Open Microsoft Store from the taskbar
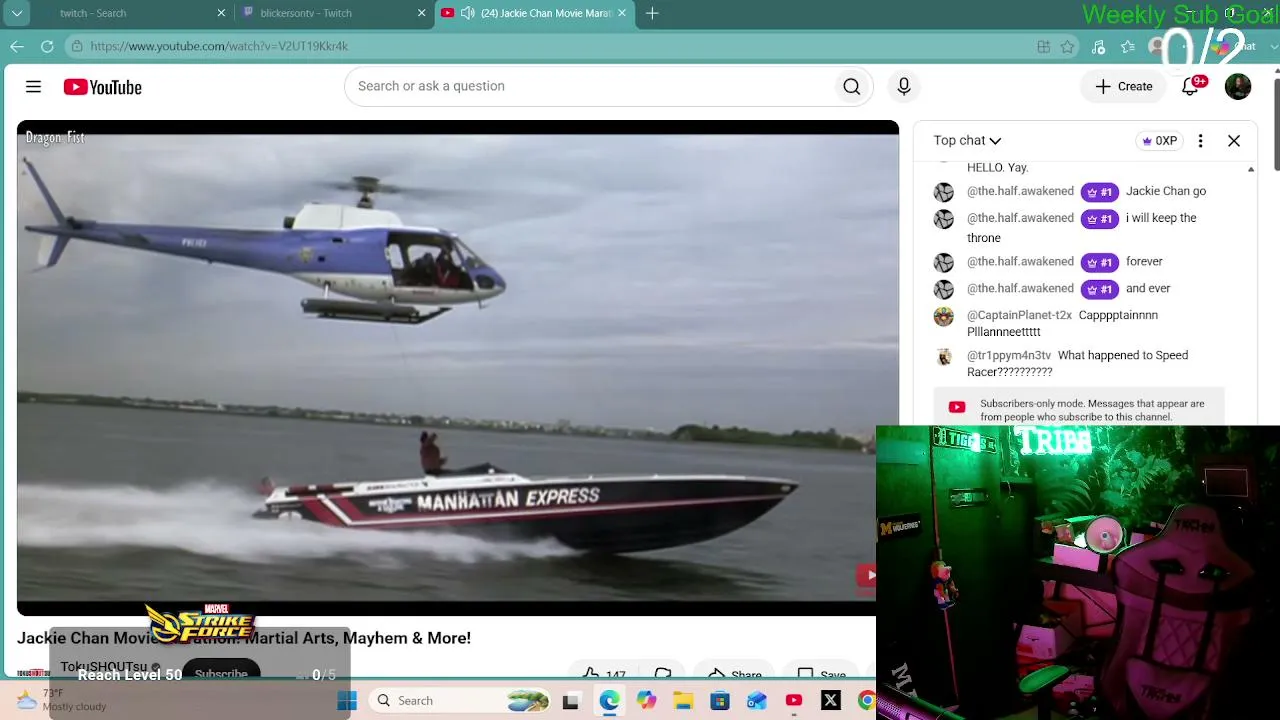 coord(720,701)
